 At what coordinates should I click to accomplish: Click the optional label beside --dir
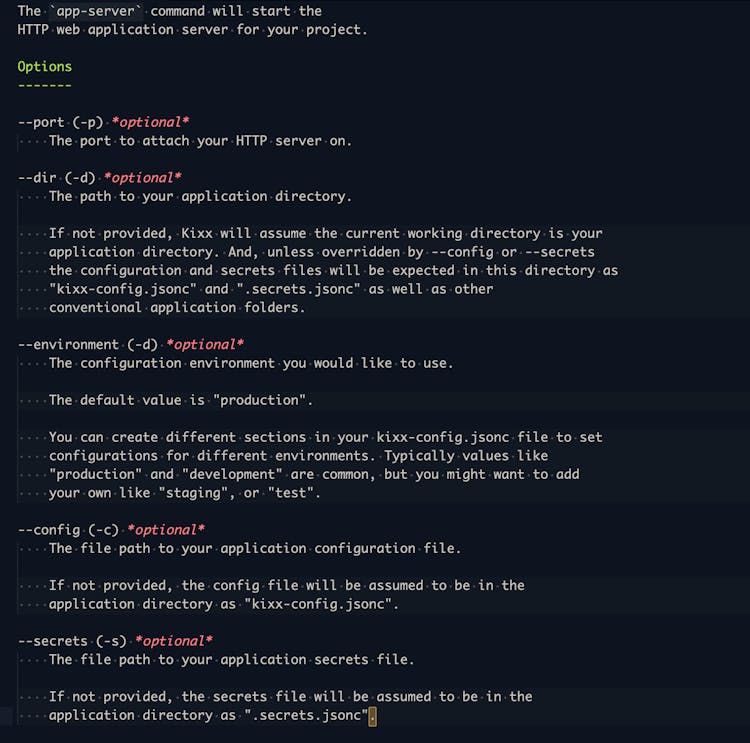tap(142, 178)
